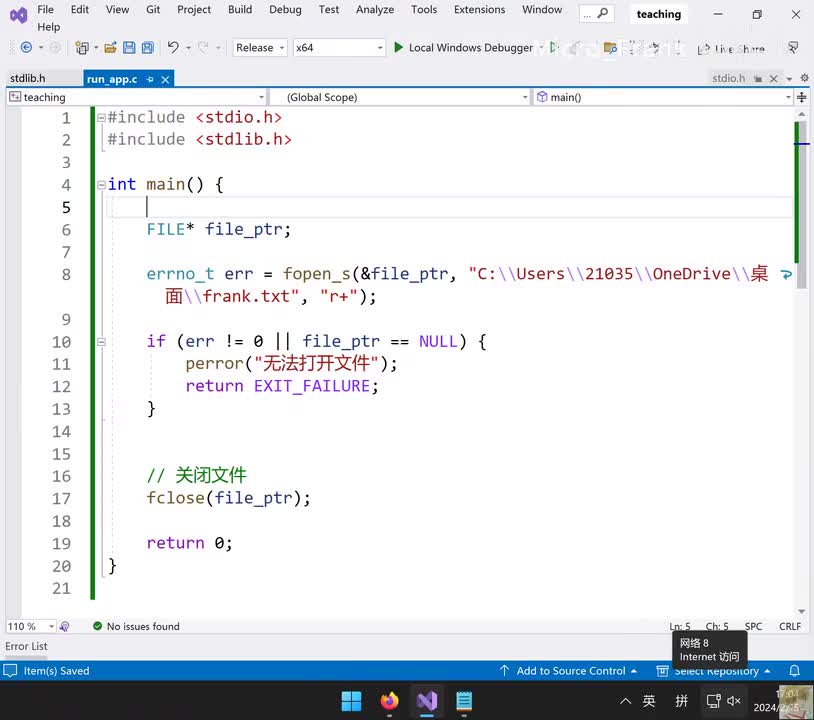Collapse the if block on line 10
Image resolution: width=814 pixels, height=720 pixels.
101,342
